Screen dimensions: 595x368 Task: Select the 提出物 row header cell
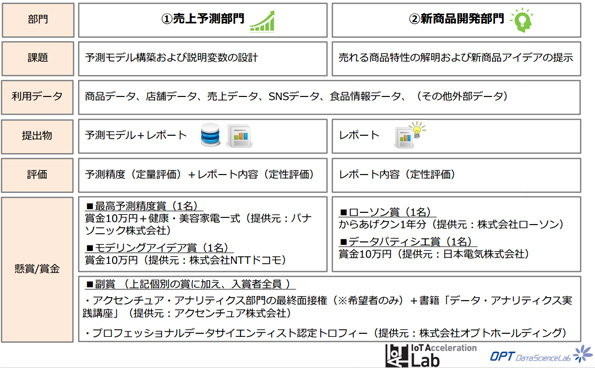[37, 136]
